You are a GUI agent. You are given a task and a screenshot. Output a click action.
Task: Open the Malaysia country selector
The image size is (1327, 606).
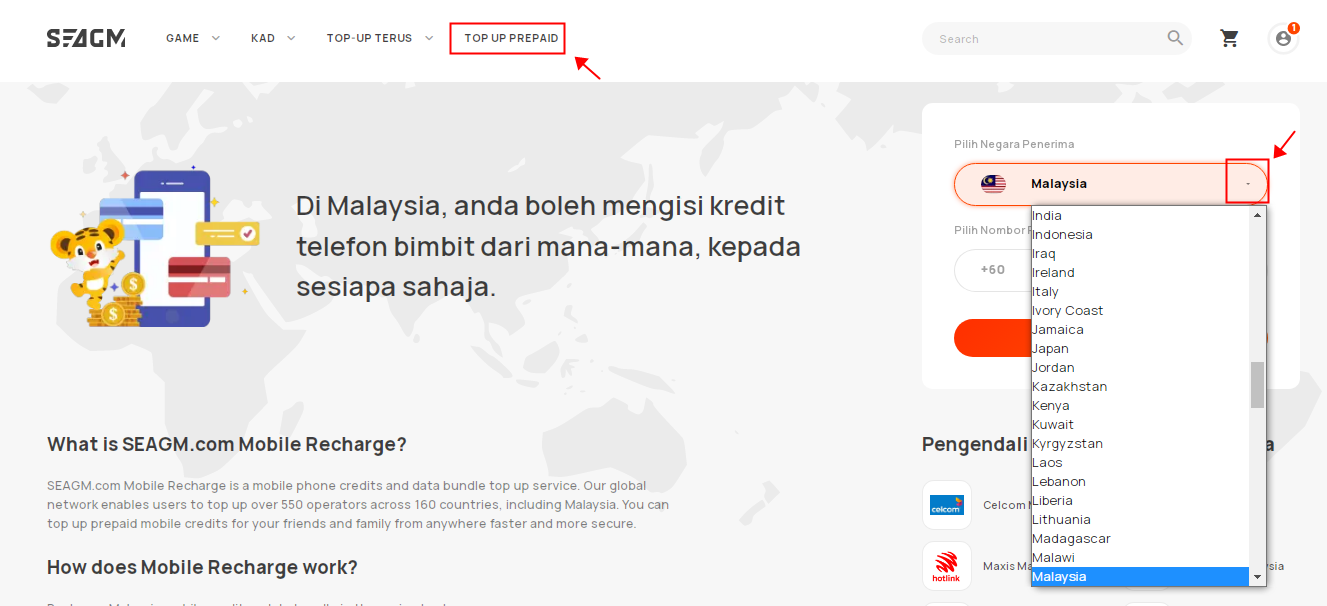(1111, 184)
